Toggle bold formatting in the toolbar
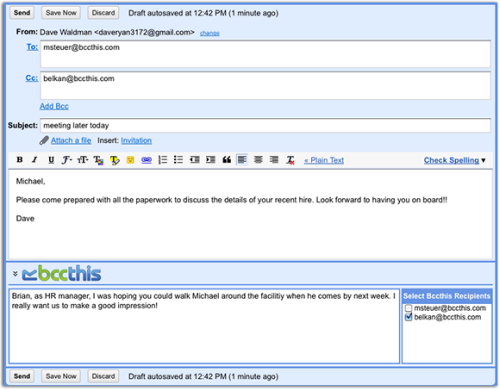This screenshot has height=389, width=500. pyautogui.click(x=20, y=160)
